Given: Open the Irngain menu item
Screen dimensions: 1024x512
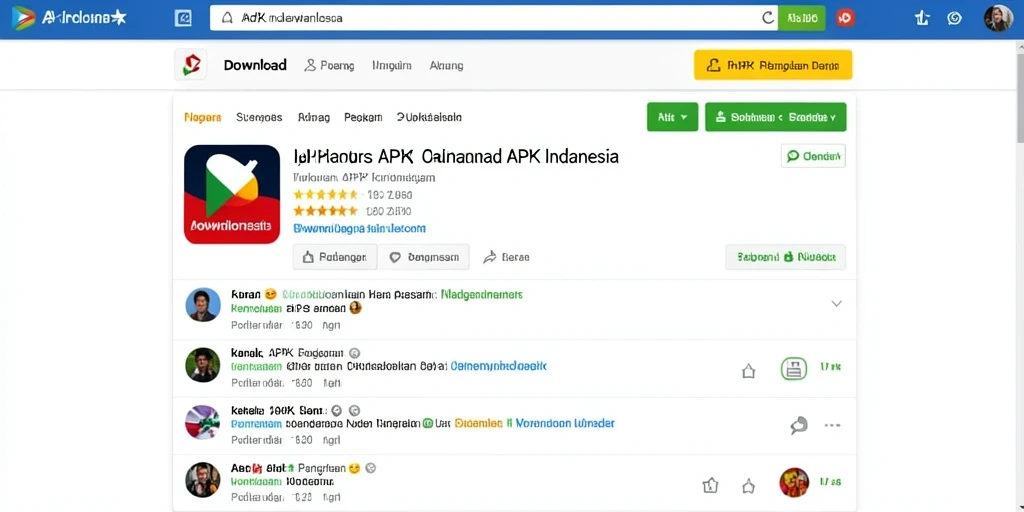Looking at the screenshot, I should [x=391, y=65].
